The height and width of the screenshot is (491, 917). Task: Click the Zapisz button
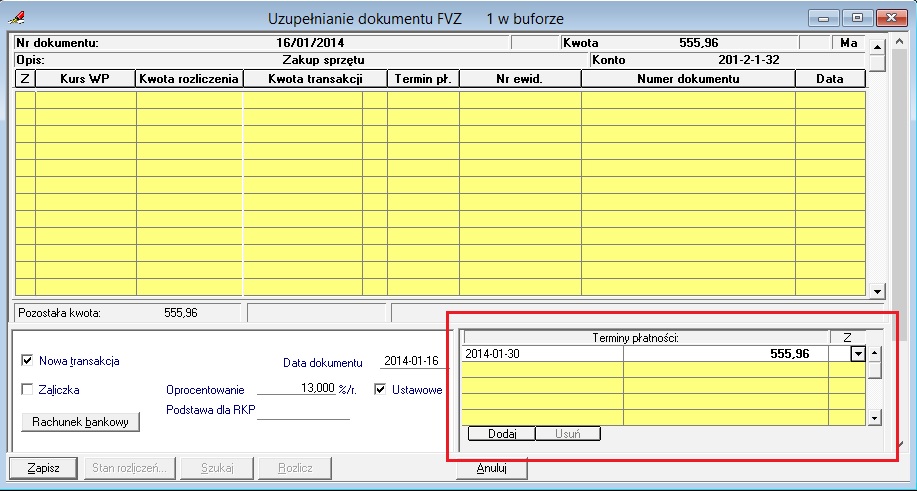click(x=44, y=467)
